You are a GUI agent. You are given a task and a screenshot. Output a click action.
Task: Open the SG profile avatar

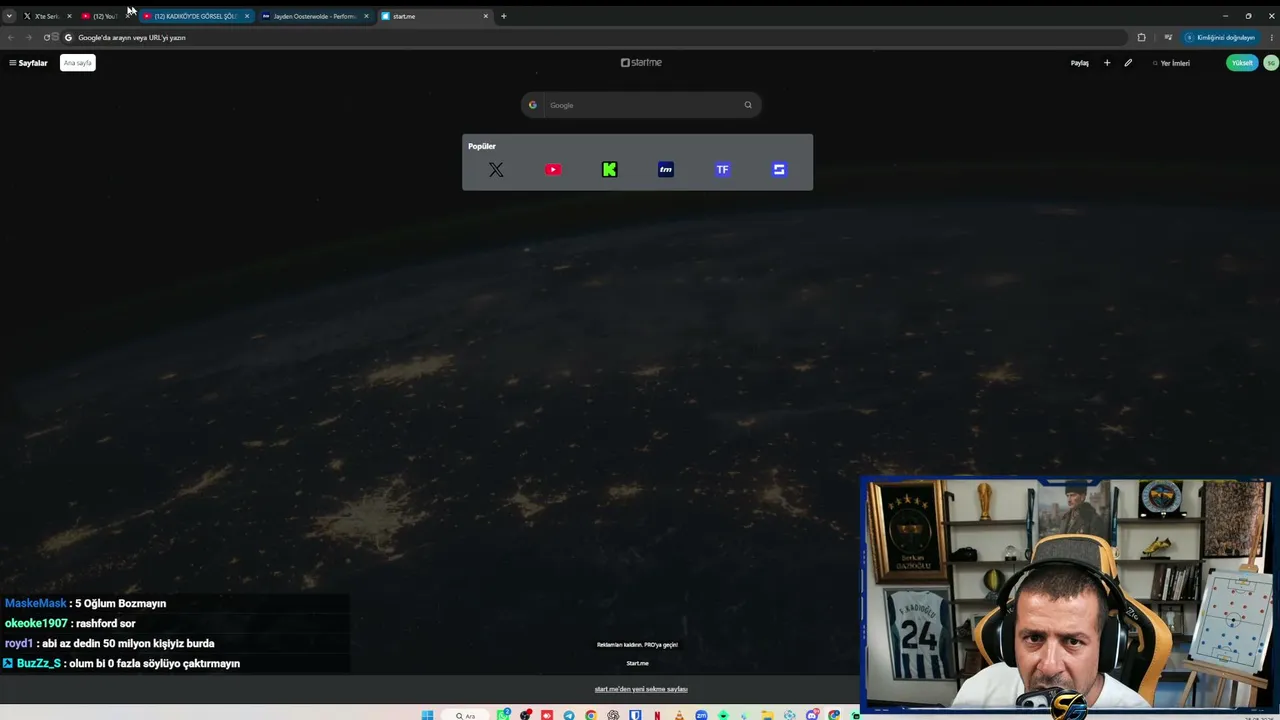(x=1271, y=63)
